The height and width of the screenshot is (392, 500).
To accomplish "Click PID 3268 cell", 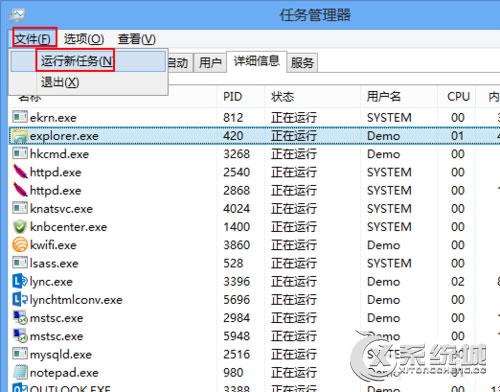I will click(237, 154).
